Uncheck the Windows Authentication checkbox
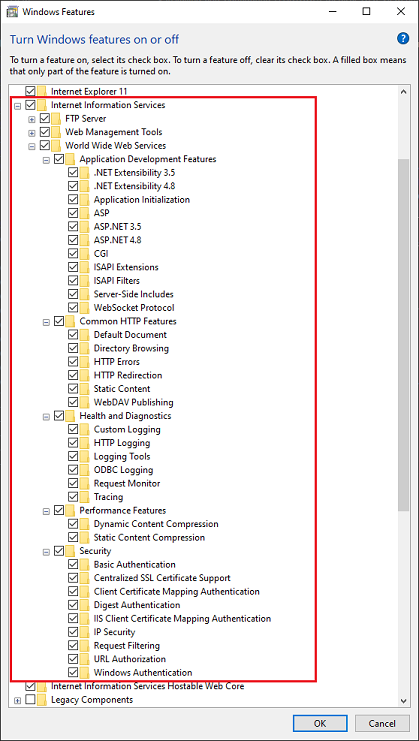Image resolution: width=419 pixels, height=741 pixels. pos(73,672)
